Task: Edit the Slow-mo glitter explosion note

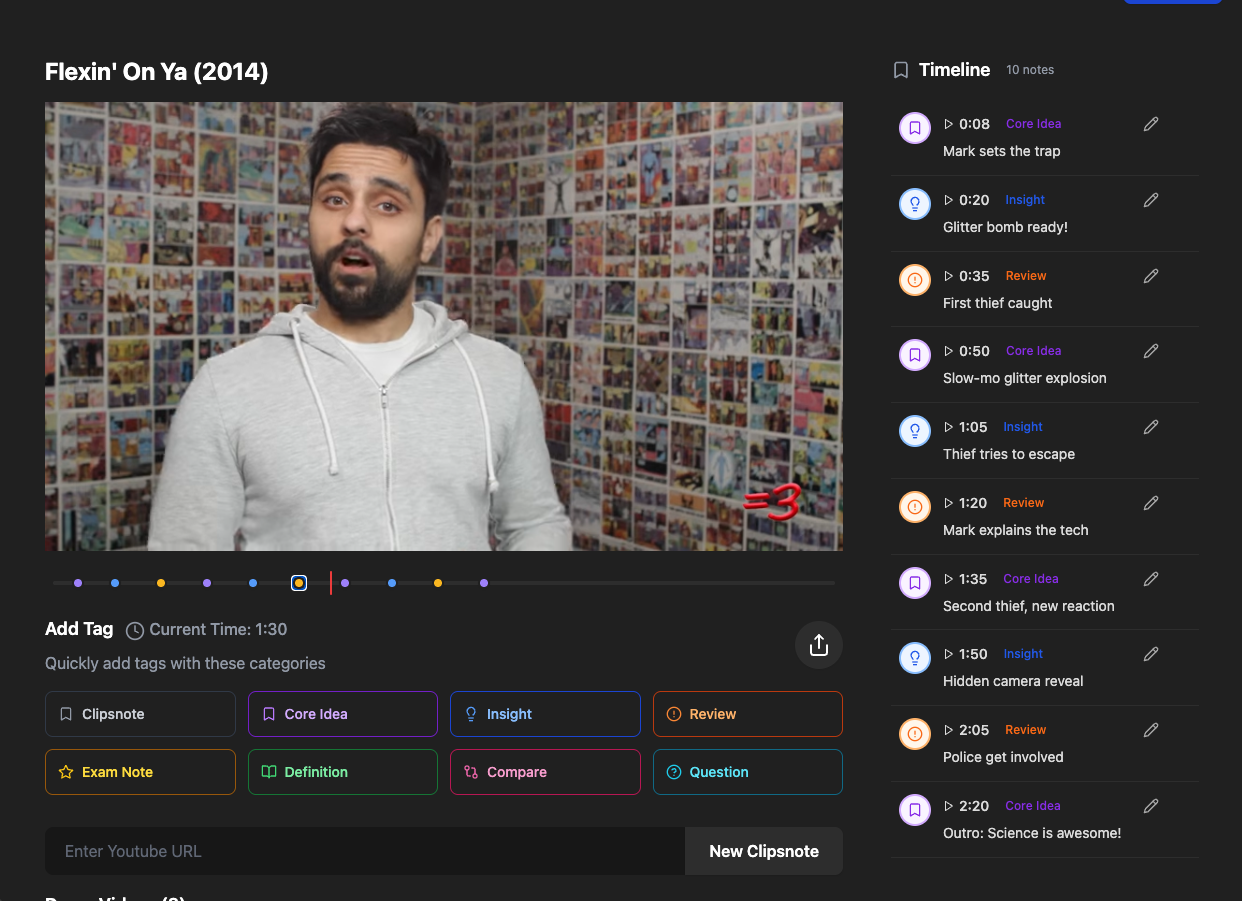Action: point(1151,351)
